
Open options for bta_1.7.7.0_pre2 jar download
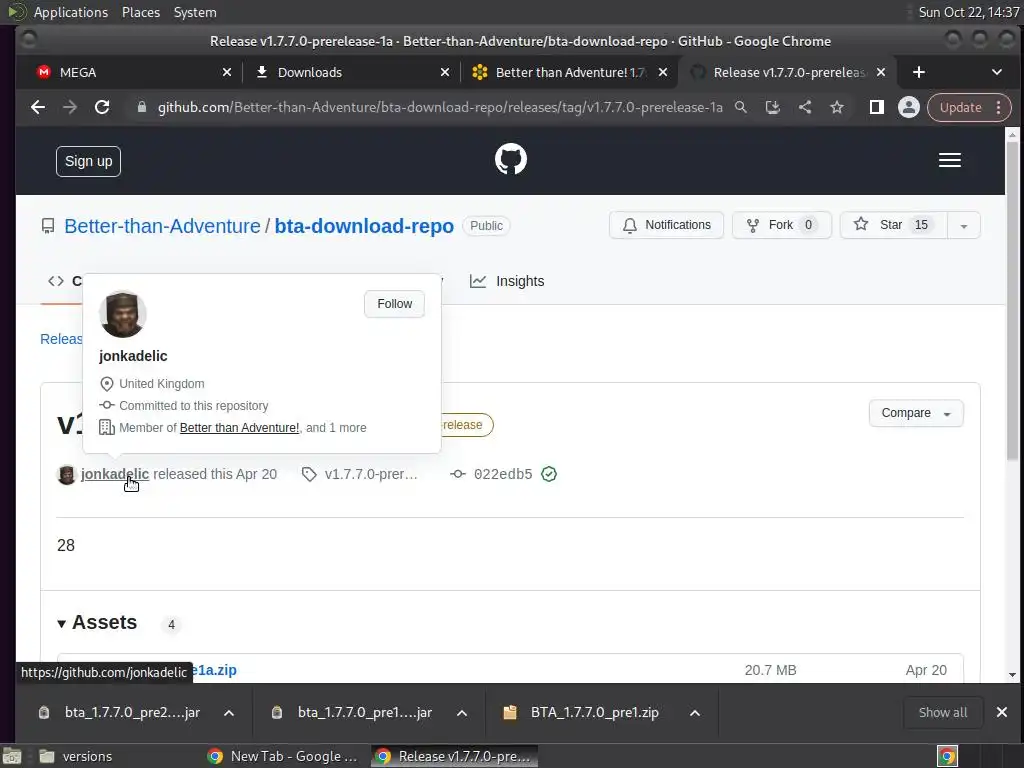(x=229, y=713)
